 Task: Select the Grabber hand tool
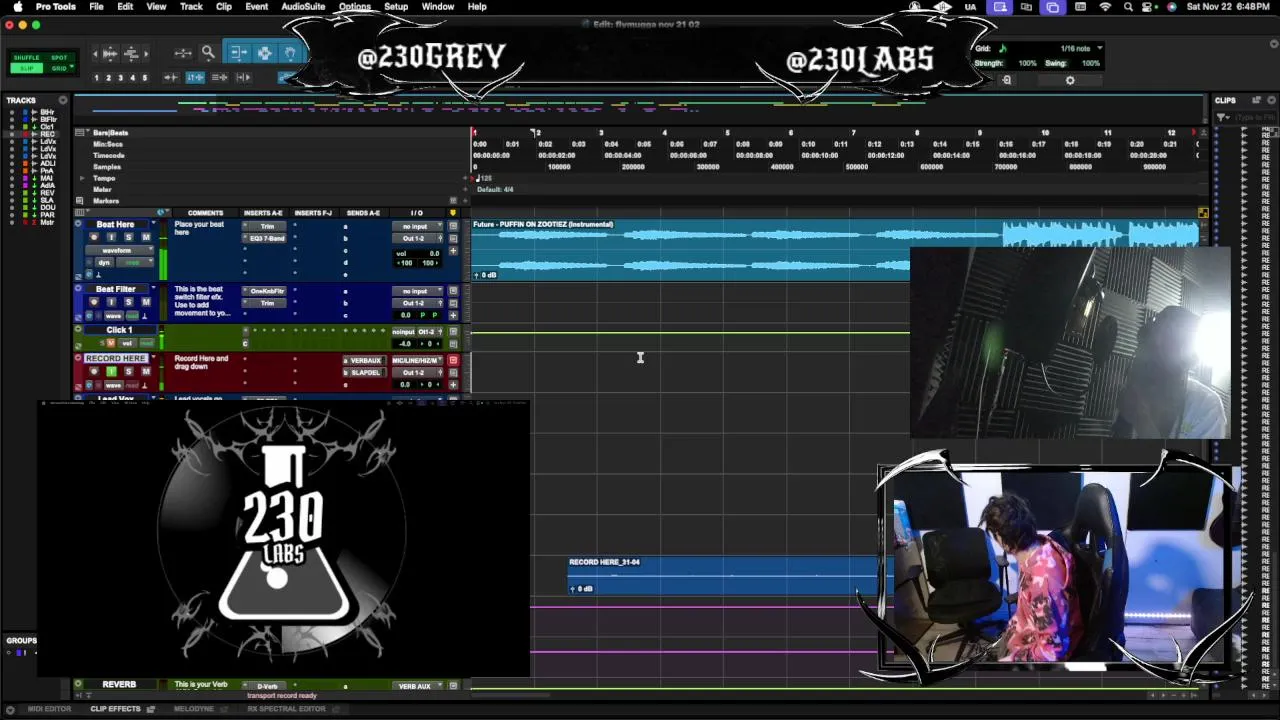tap(290, 53)
